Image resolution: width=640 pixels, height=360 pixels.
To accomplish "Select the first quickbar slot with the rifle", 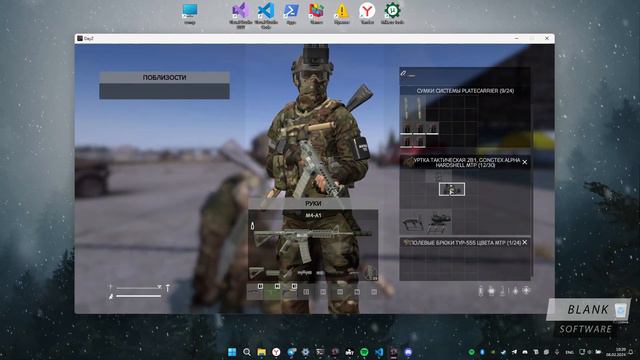I will [256, 292].
